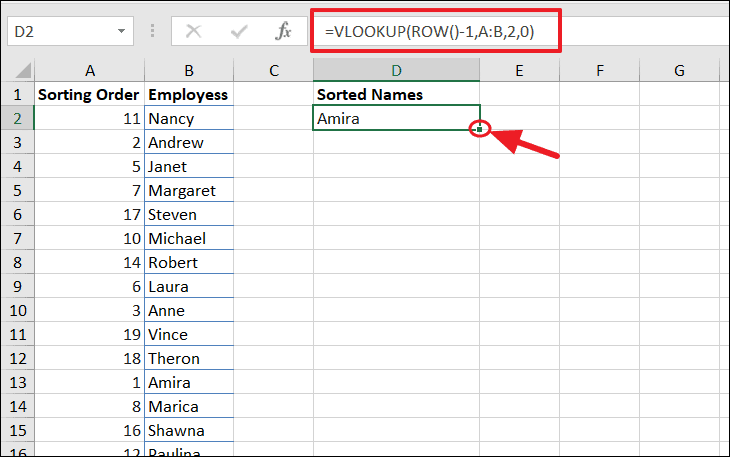Select row 11 header
730x457 pixels.
tap(17, 335)
